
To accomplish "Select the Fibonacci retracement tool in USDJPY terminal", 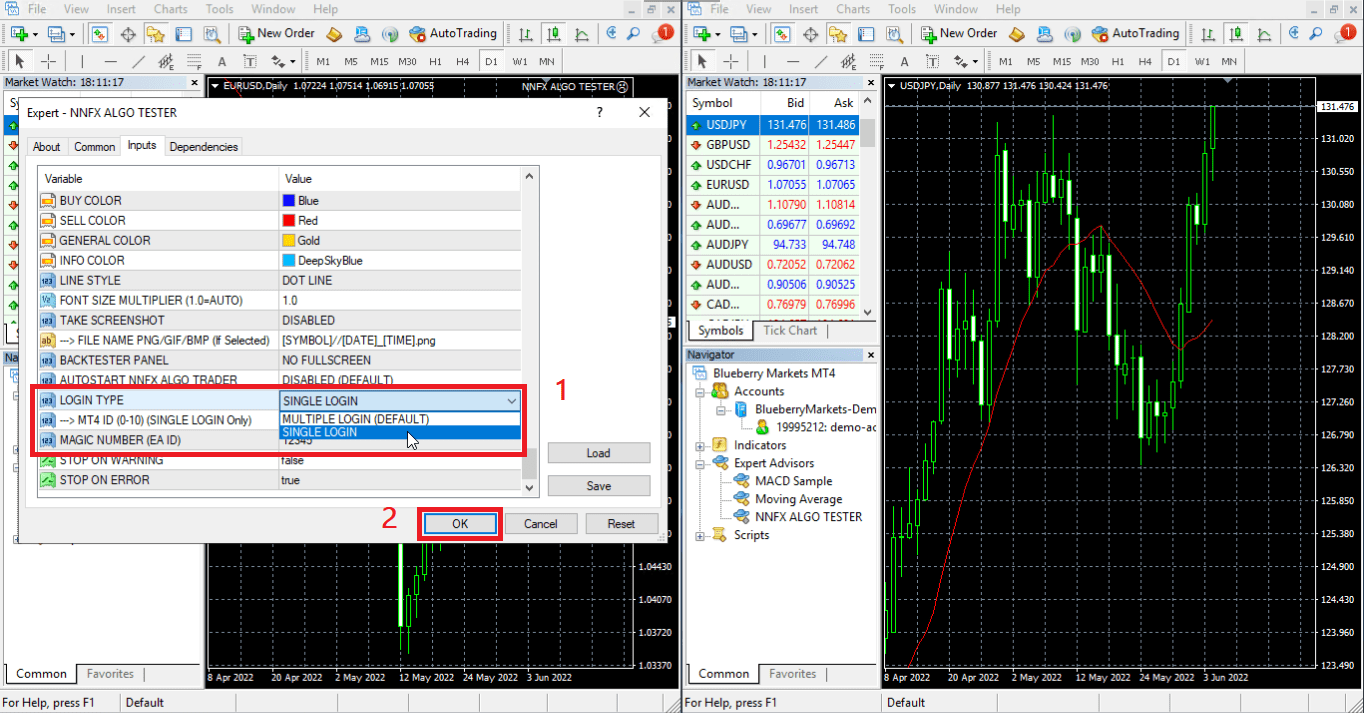I will click(x=877, y=61).
